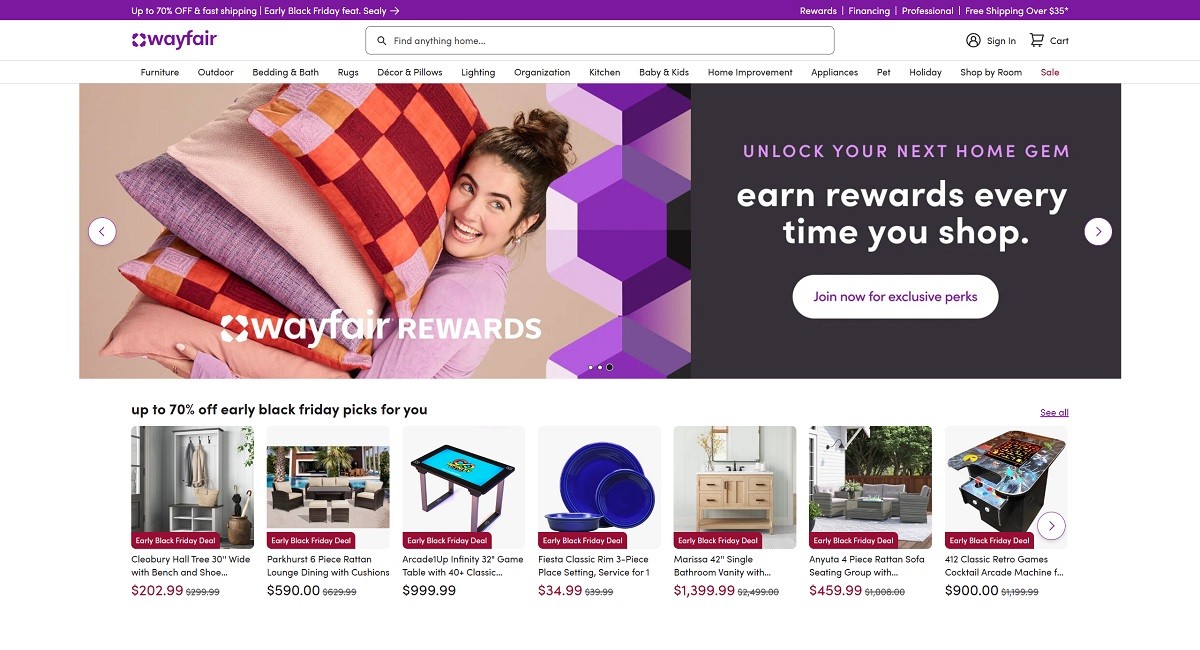
Task: Open the Fiesta Classic Rim place setting thumbnail
Action: 599,487
